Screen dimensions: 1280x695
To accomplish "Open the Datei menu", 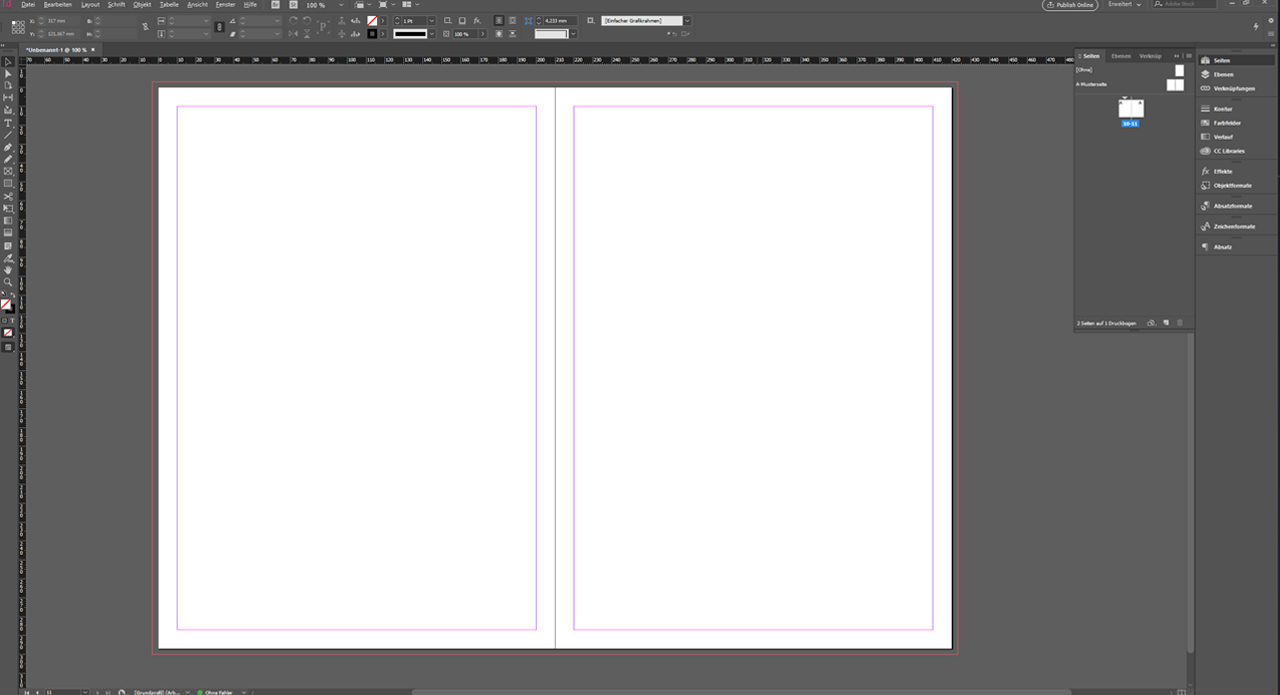I will 28,5.
